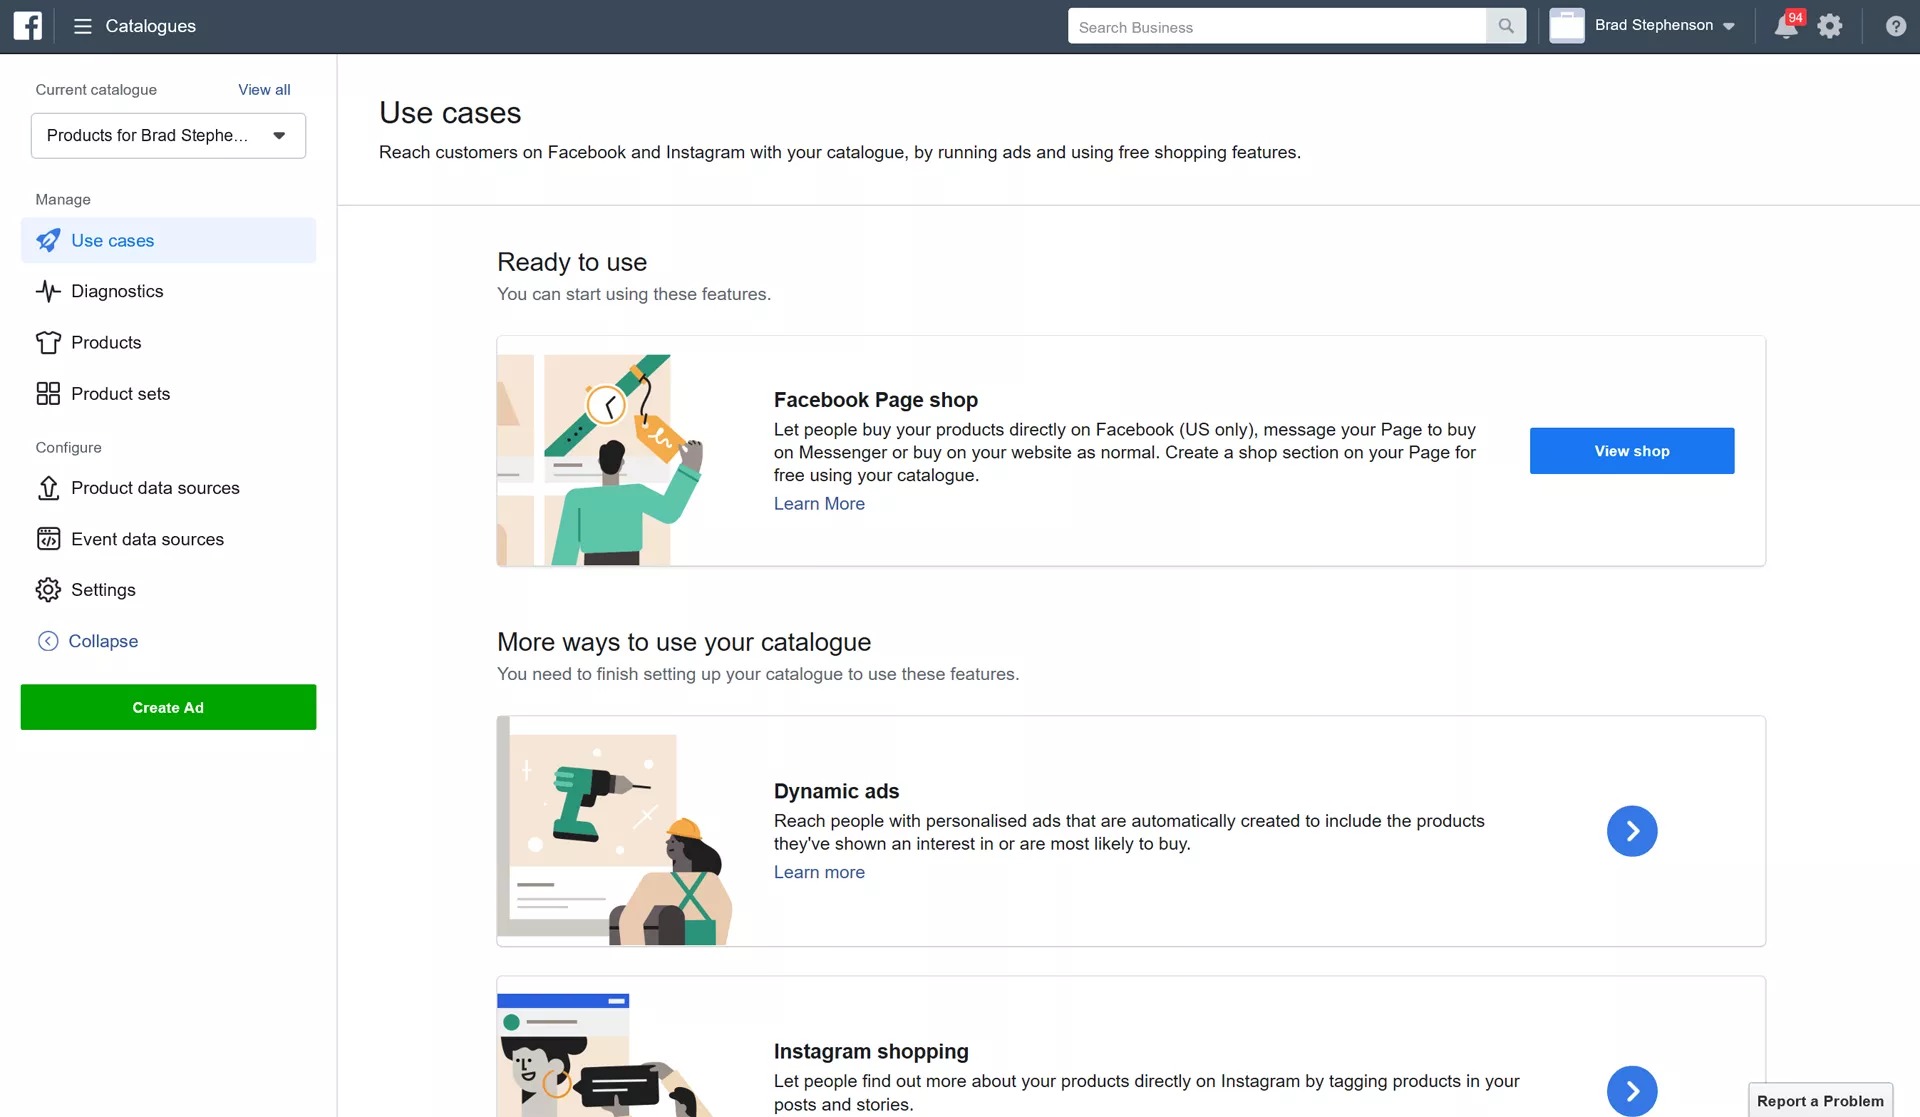Click the View shop button
This screenshot has width=1920, height=1117.
(1632, 451)
